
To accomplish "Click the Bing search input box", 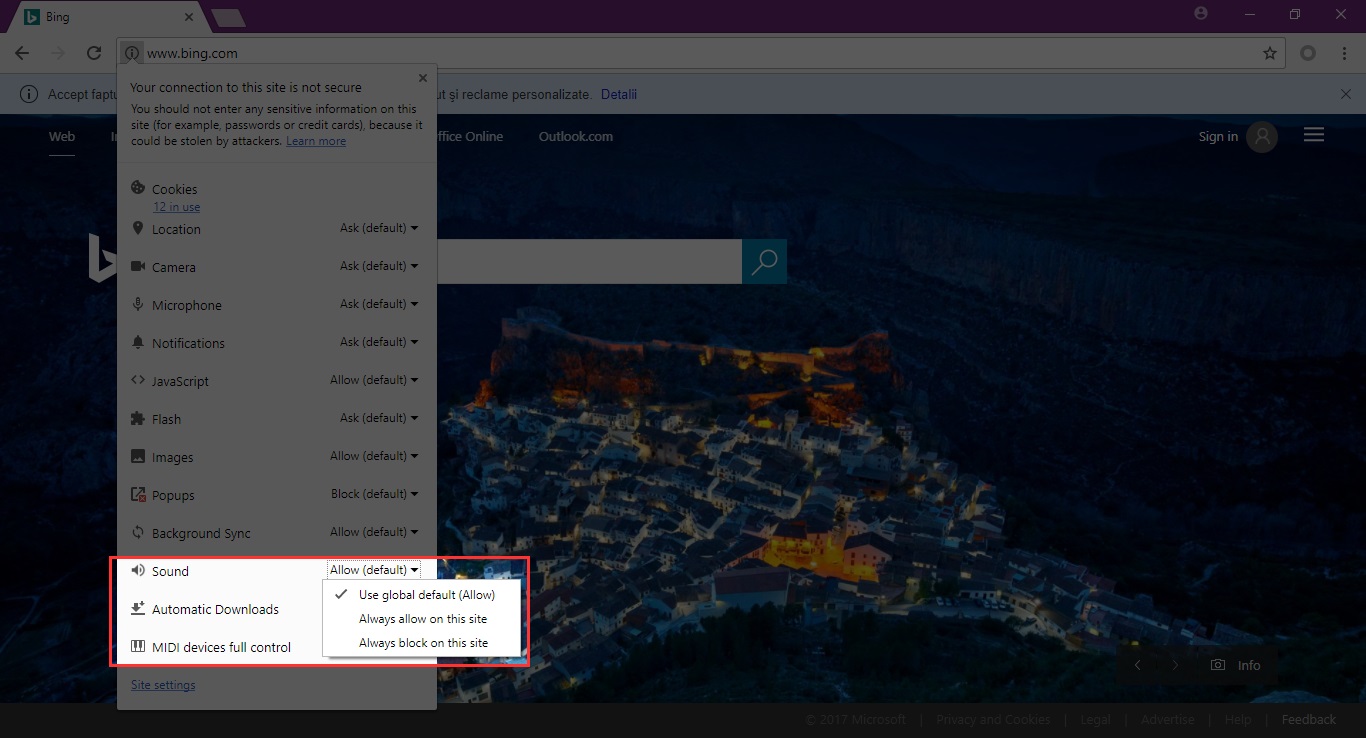I will (590, 262).
